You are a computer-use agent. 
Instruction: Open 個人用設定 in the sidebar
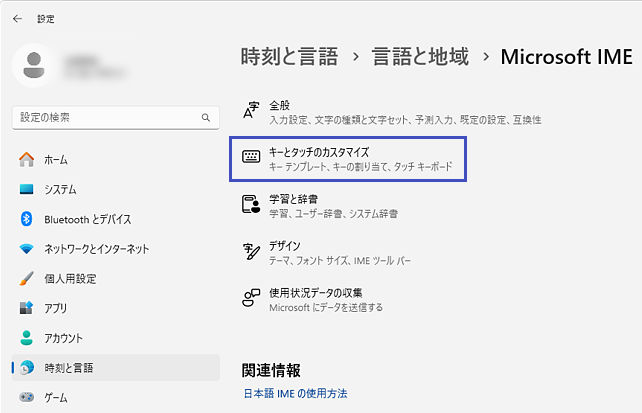coord(70,279)
